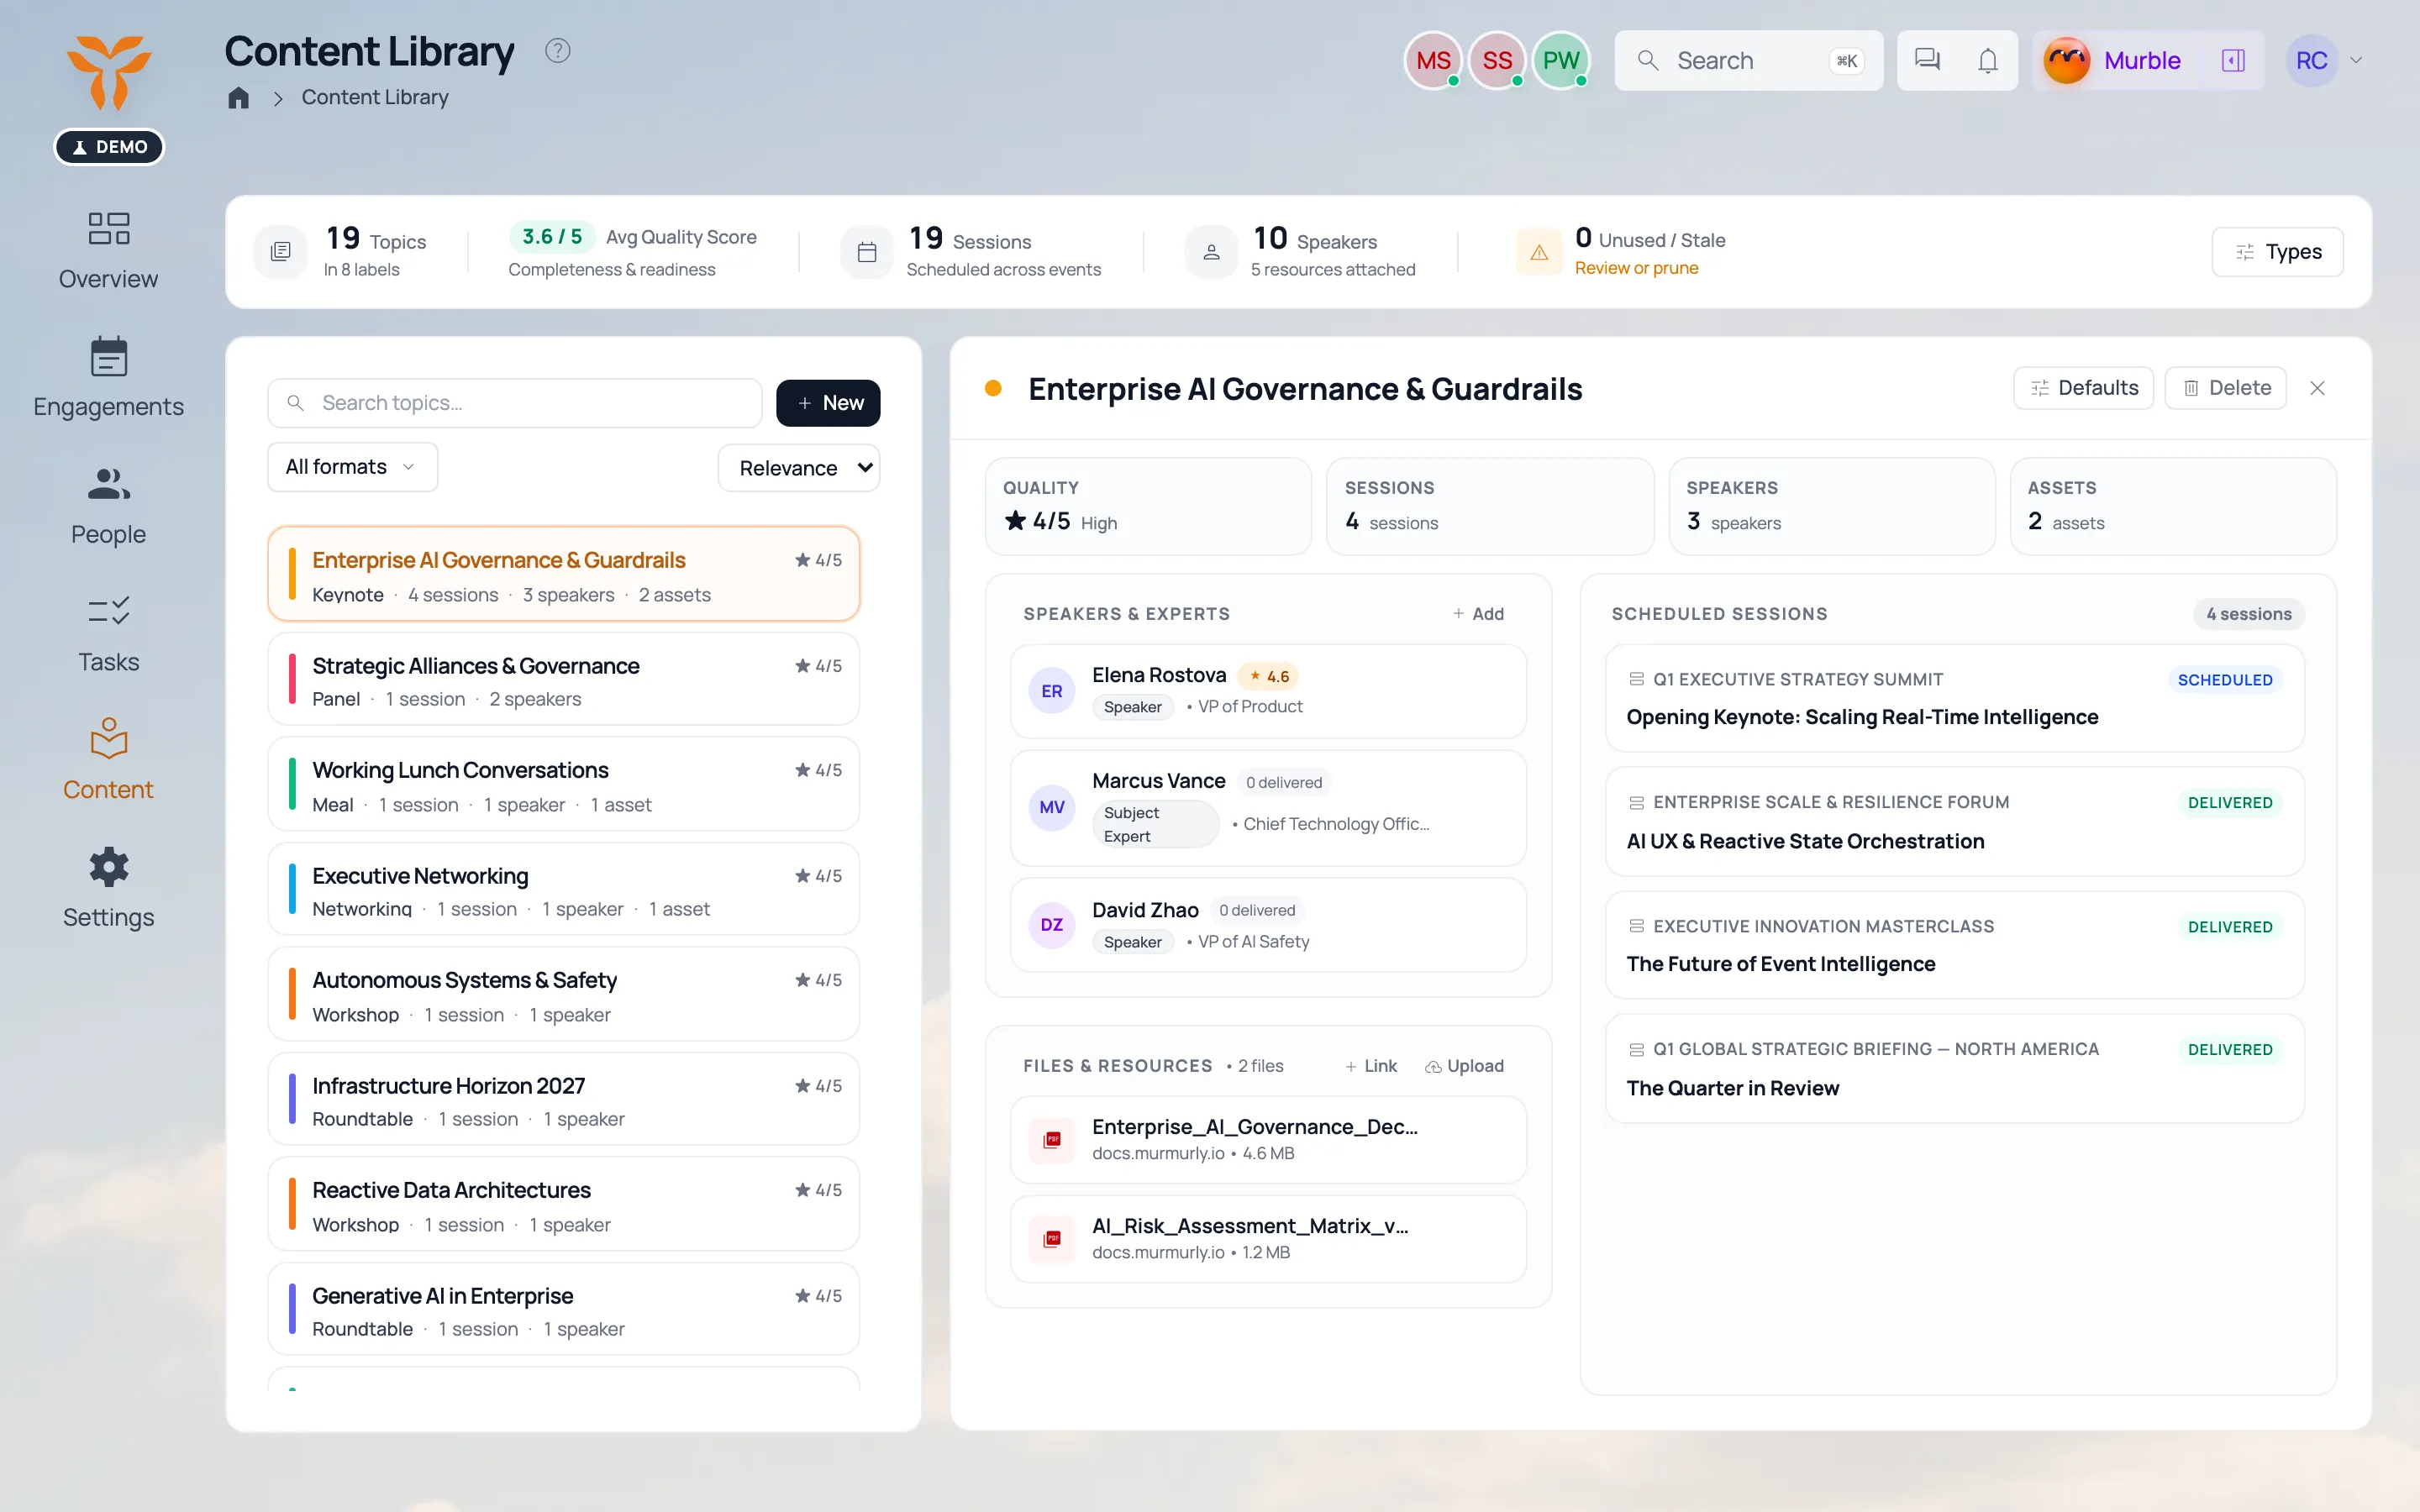Click the global Search box

coord(1748,60)
